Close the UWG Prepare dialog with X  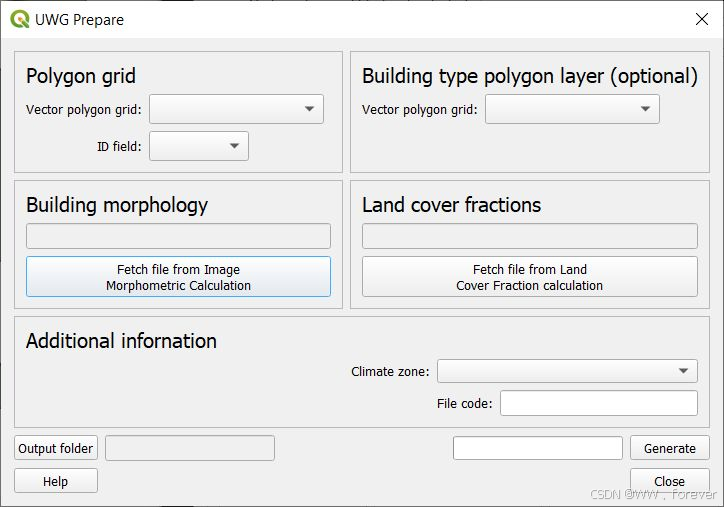(701, 19)
